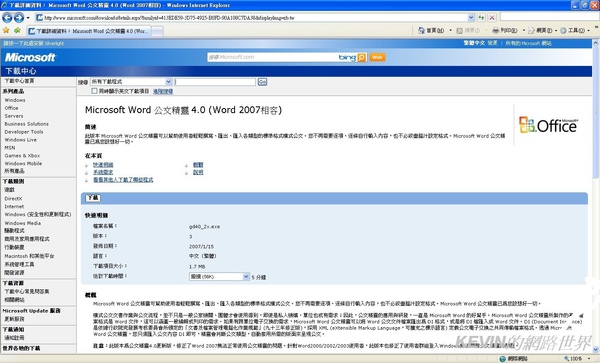The width and height of the screenshot is (600, 363).
Task: Click the 1.7 MB download size value
Action: (x=197, y=267)
